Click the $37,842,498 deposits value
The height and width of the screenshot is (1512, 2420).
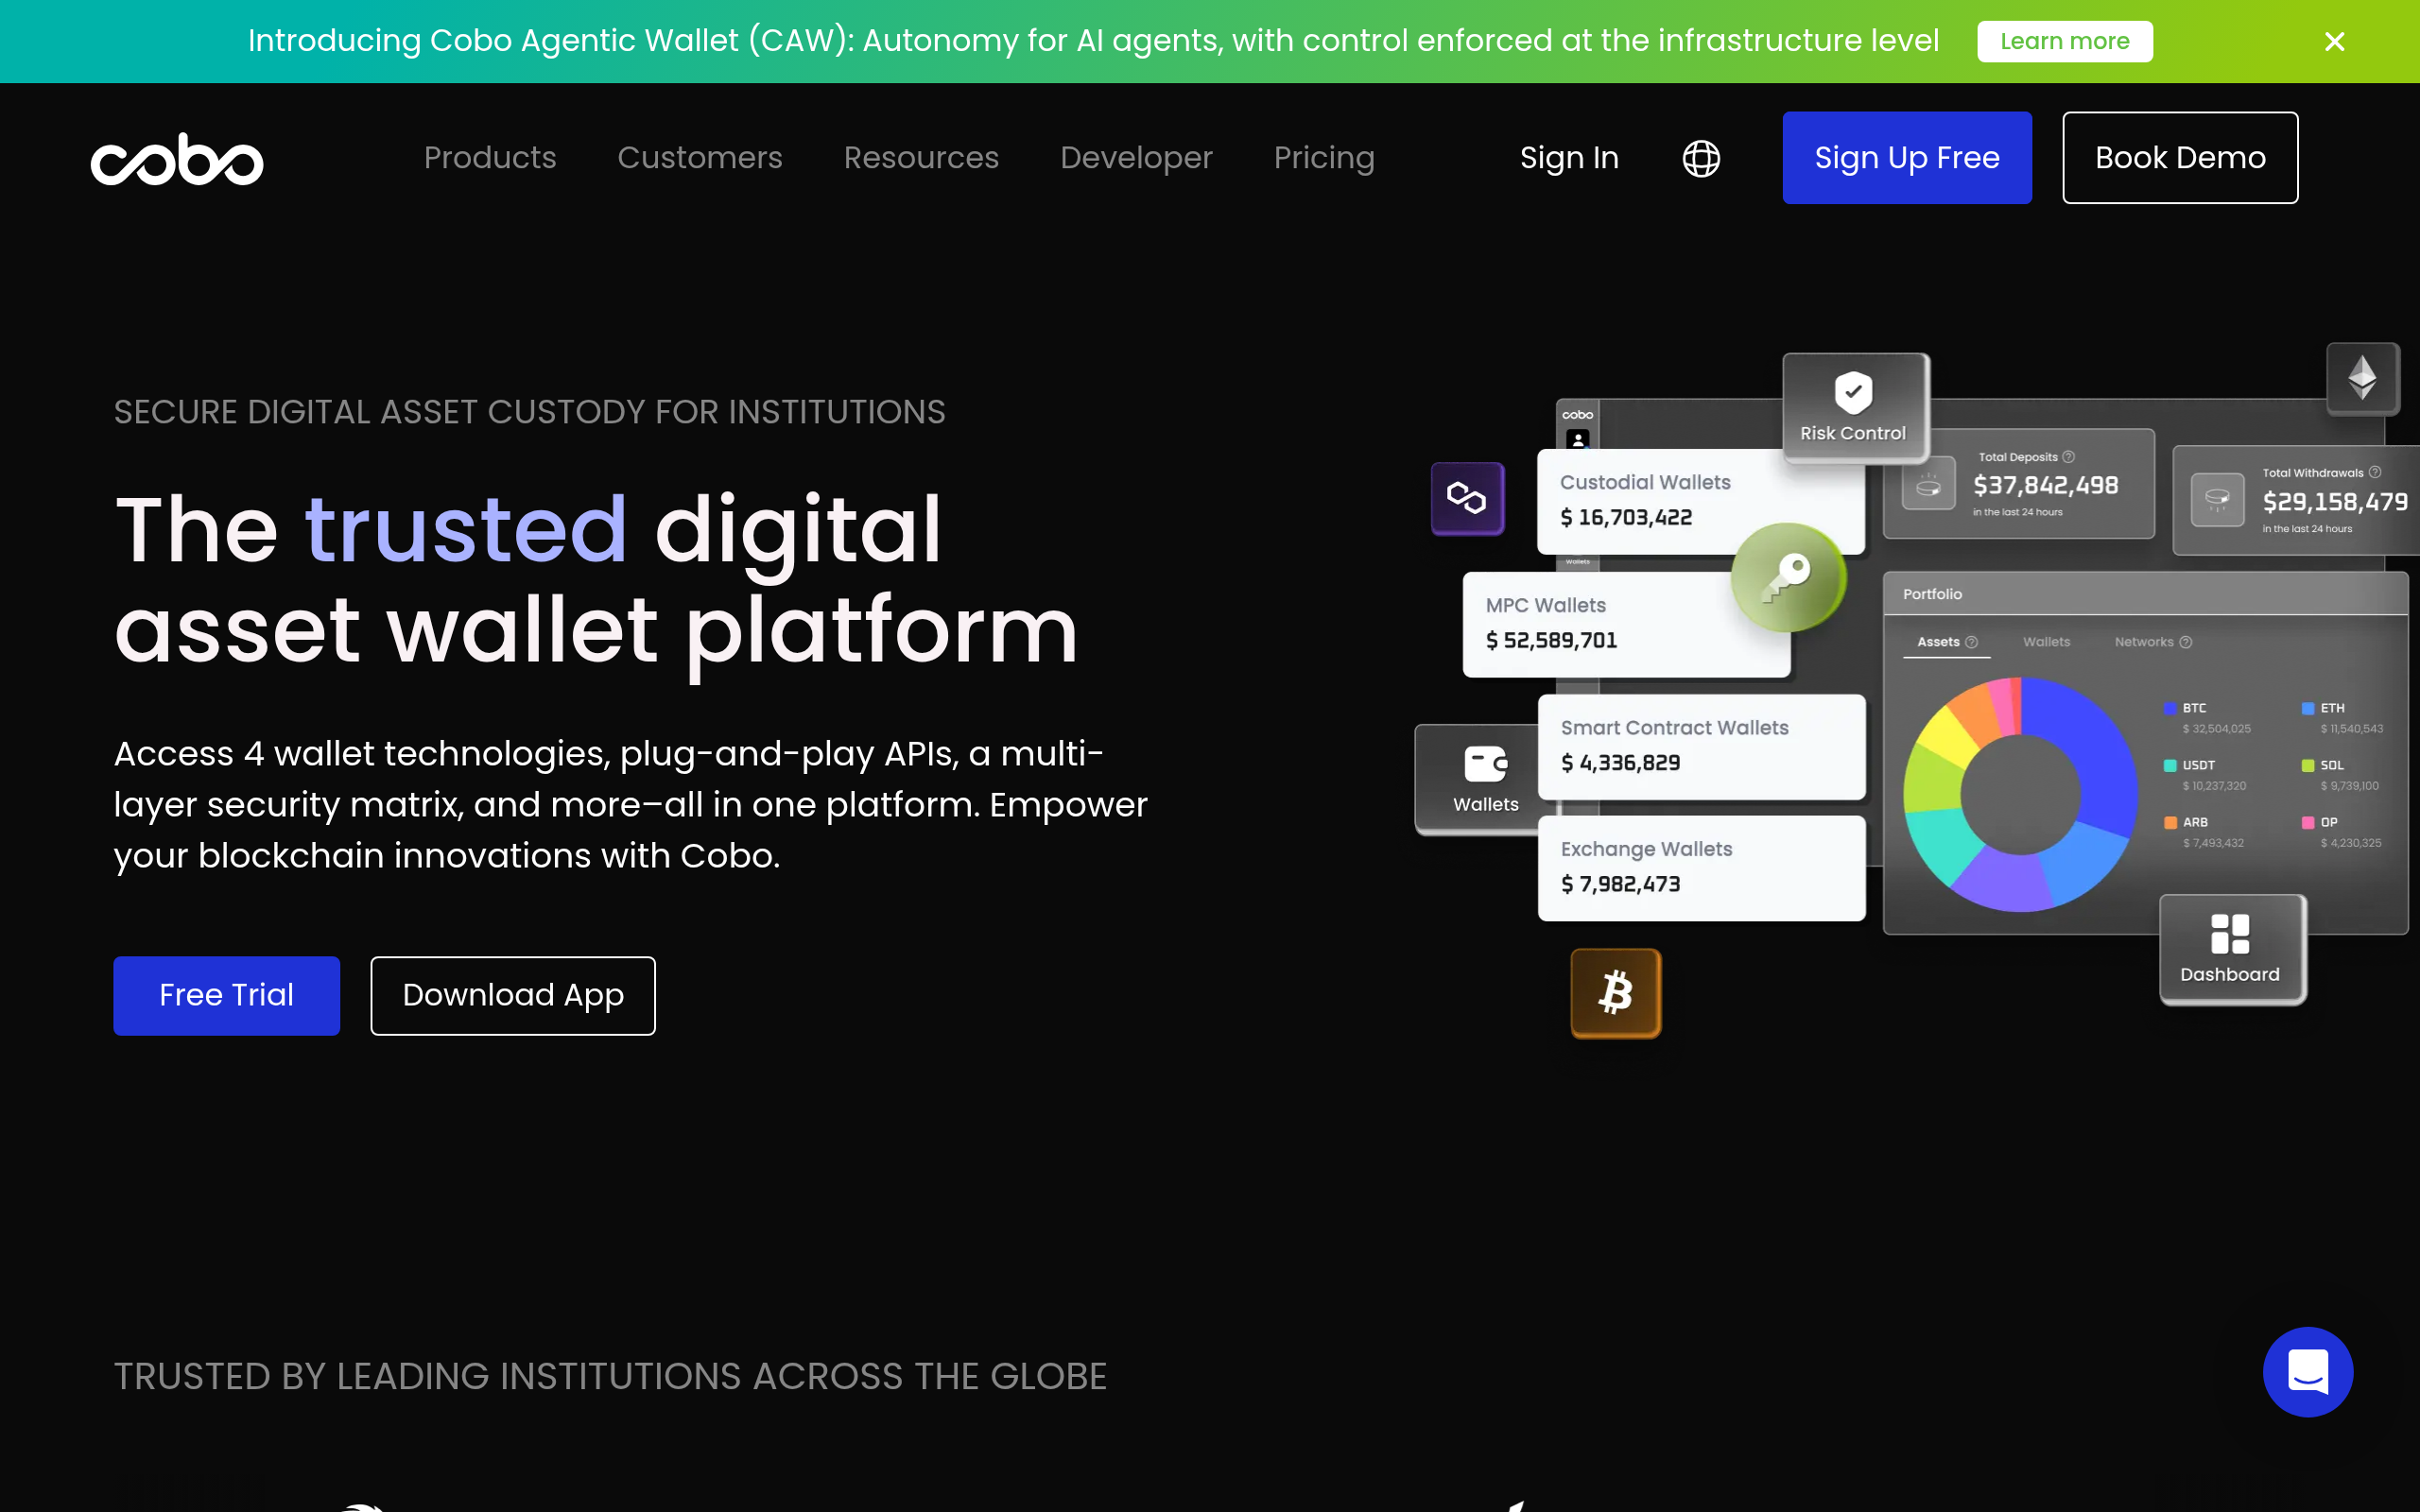point(2045,485)
